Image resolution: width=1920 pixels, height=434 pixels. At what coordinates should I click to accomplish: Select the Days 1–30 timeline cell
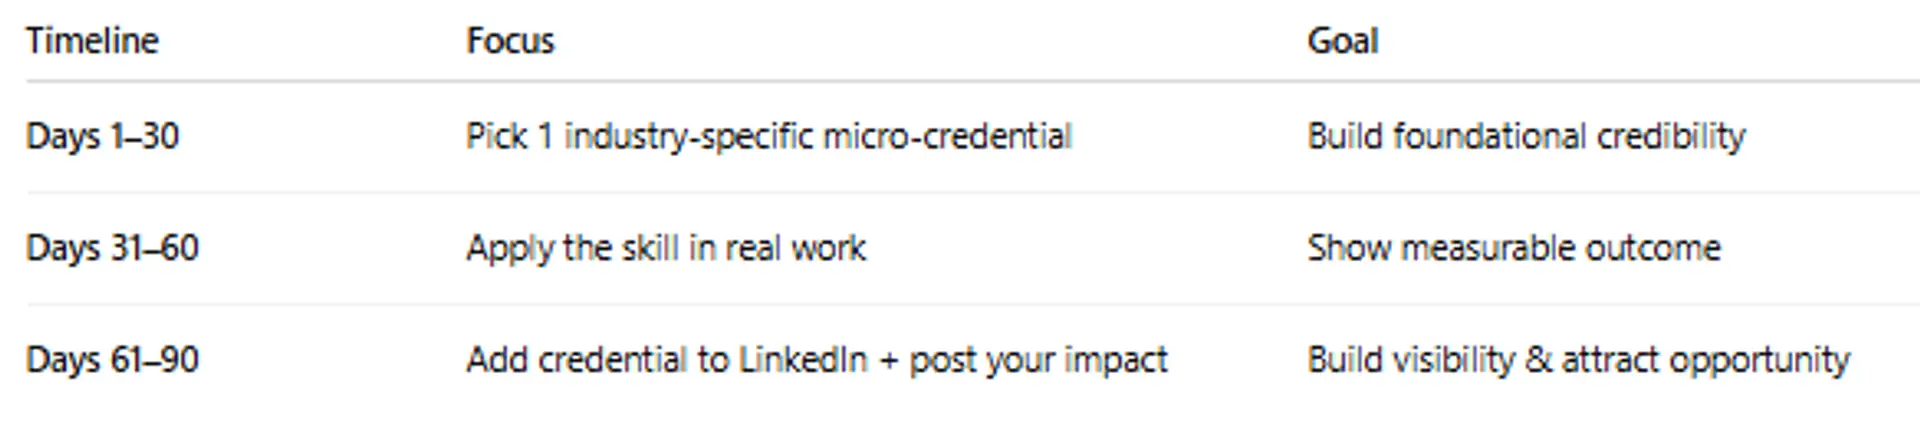point(102,136)
